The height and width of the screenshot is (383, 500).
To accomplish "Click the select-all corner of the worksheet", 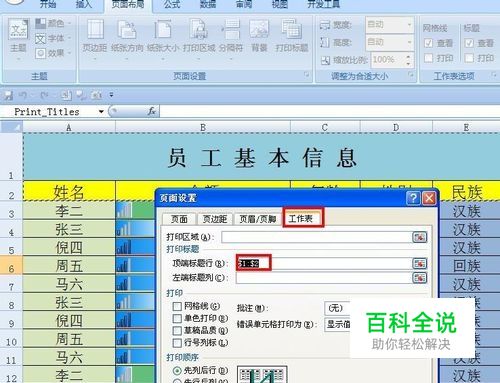I will (12, 127).
